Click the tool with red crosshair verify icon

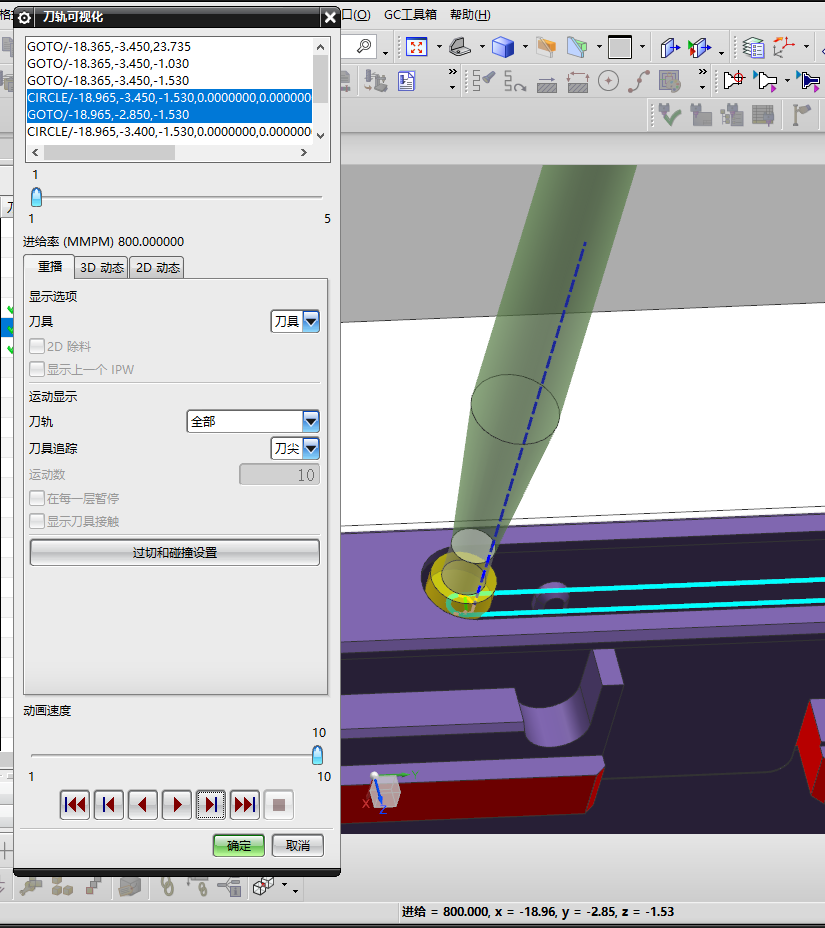[x=734, y=80]
